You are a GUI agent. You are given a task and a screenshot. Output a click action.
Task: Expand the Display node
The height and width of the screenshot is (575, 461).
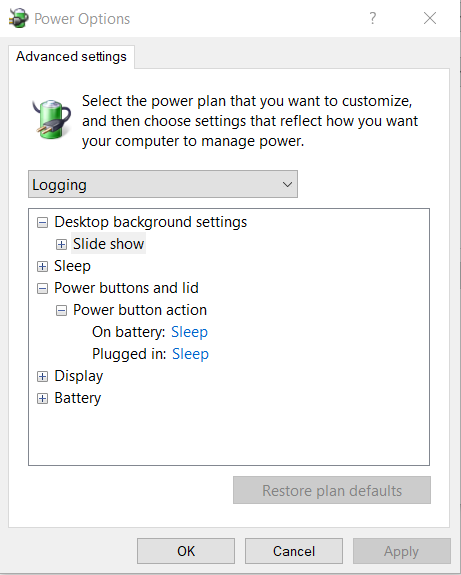(43, 376)
